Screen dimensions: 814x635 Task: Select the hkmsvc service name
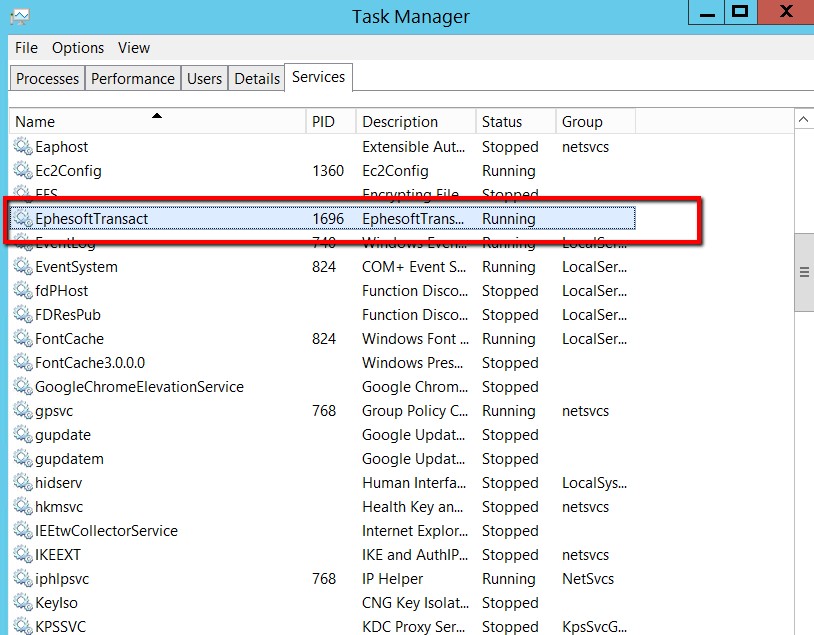click(59, 507)
